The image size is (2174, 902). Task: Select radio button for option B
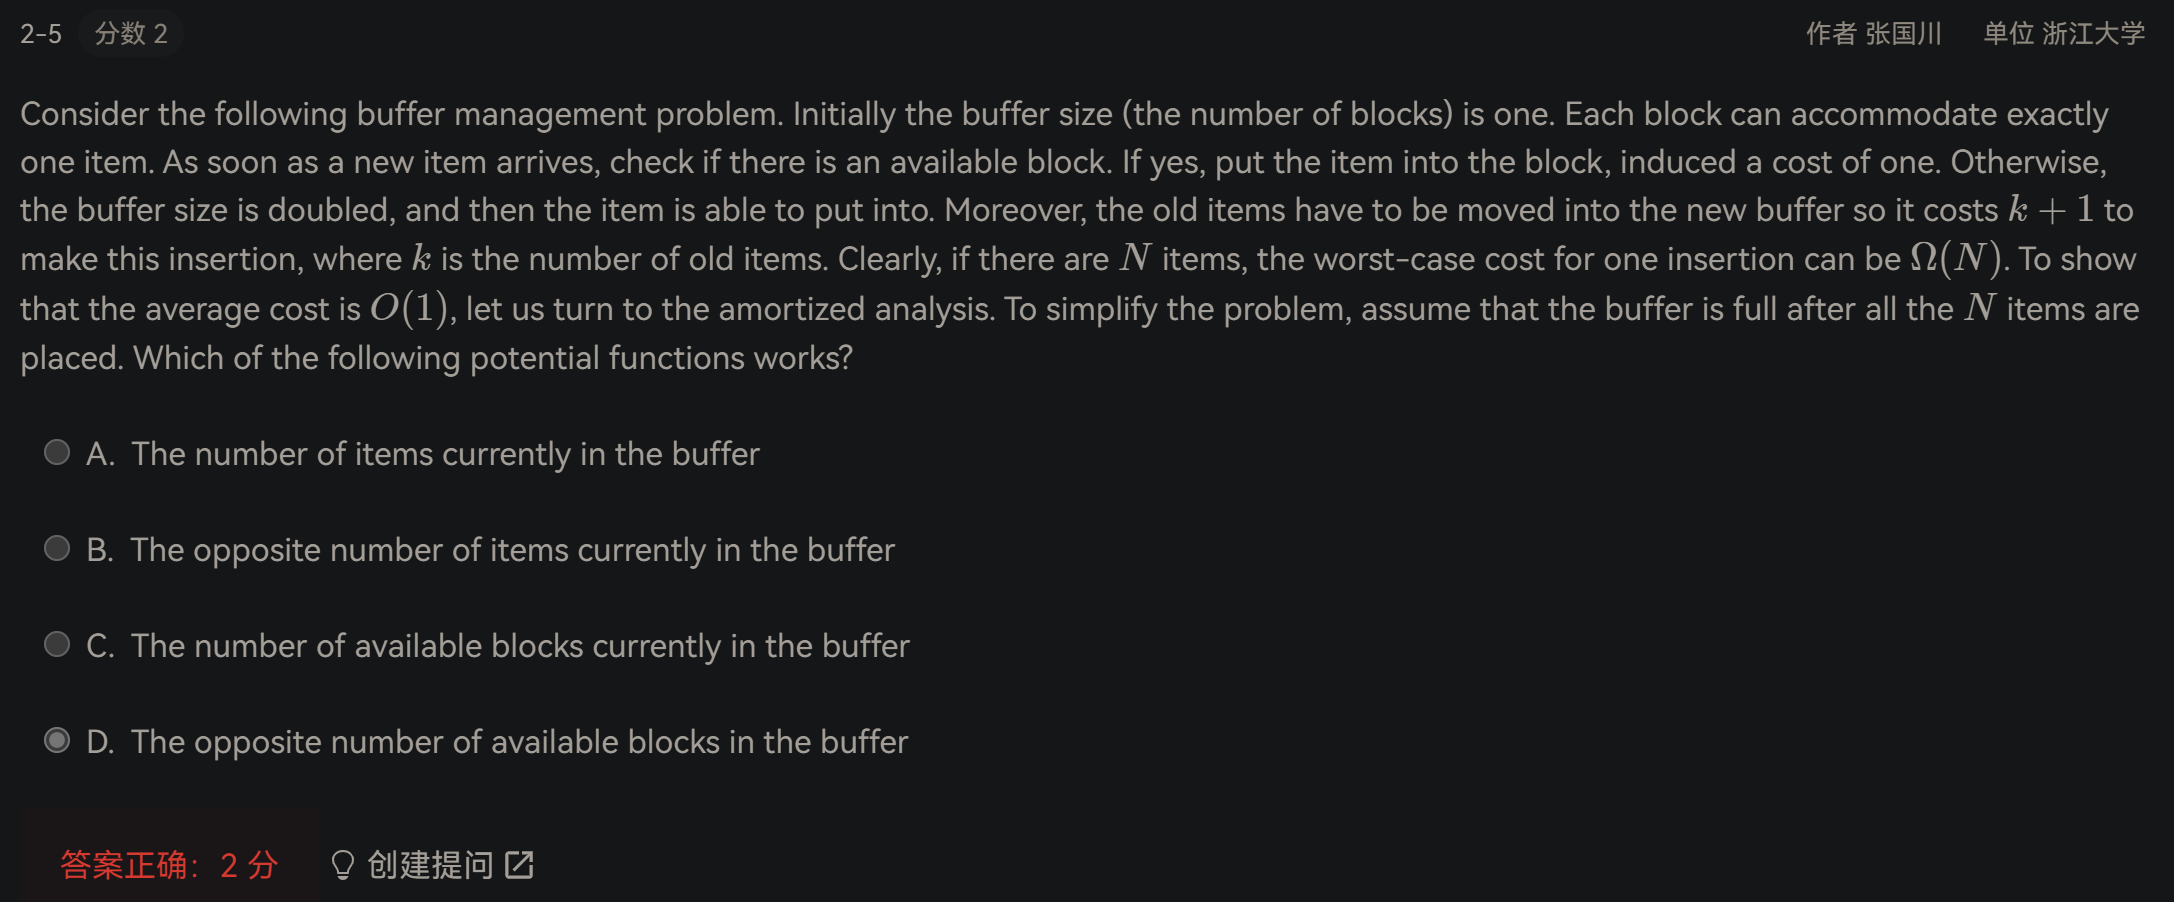[x=57, y=549]
